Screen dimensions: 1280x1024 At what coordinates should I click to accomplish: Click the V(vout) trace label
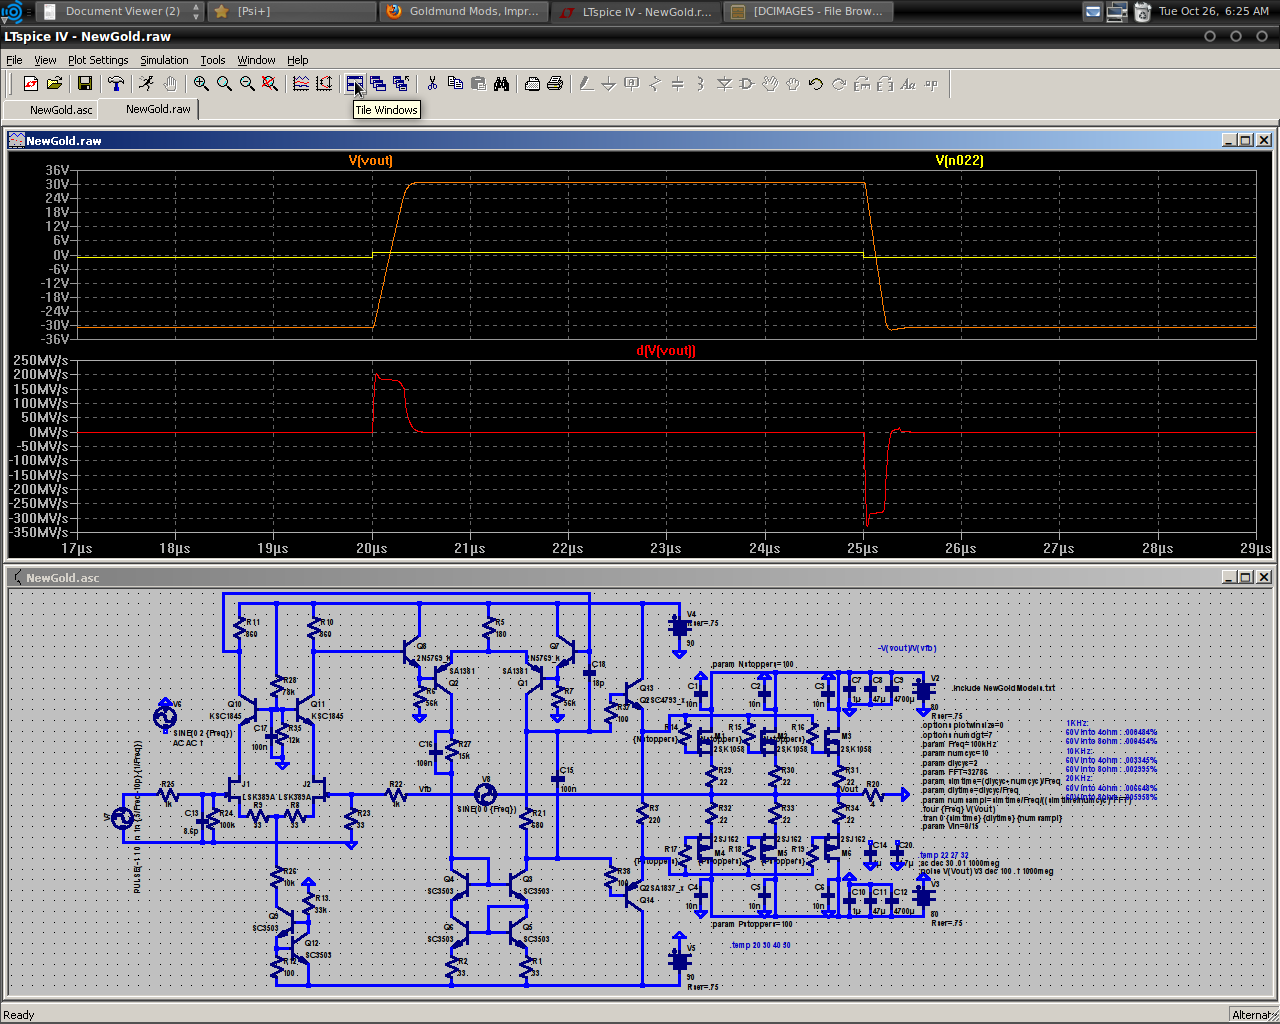(x=370, y=160)
